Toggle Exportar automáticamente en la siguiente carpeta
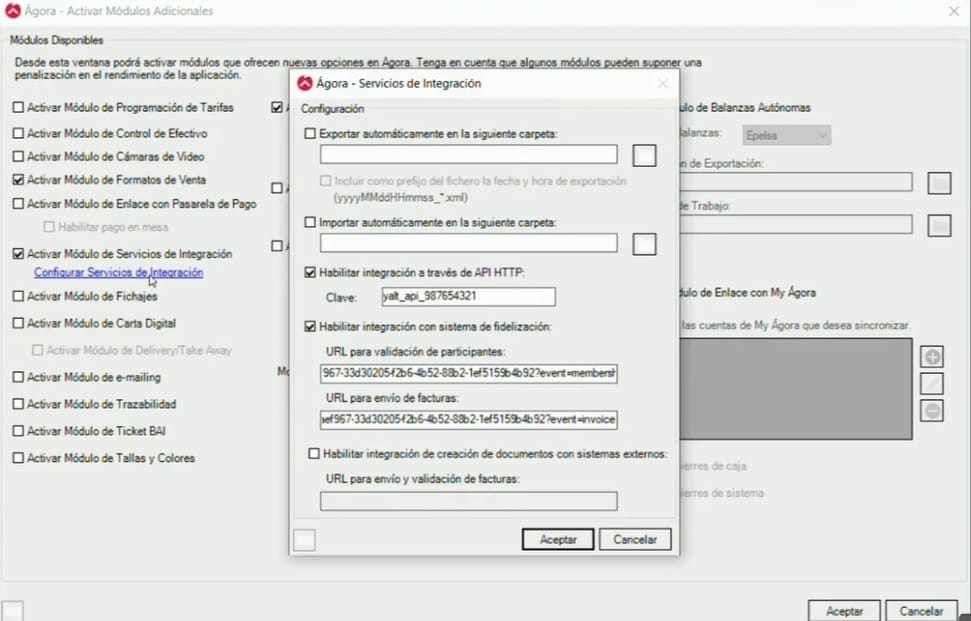This screenshot has height=621, width=971. click(310, 134)
